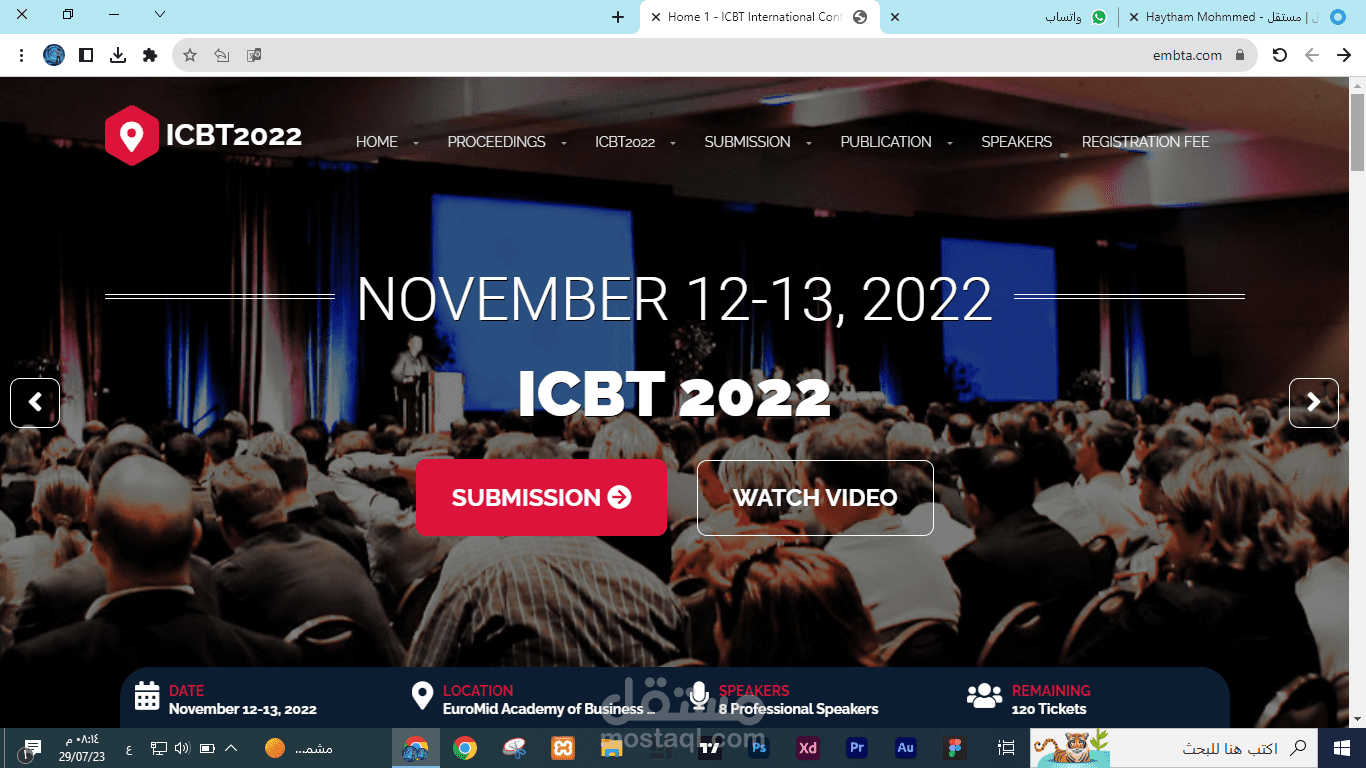Viewport: 1366px width, 768px height.
Task: Expand the PROCEEDINGS navigation menu
Action: point(507,142)
